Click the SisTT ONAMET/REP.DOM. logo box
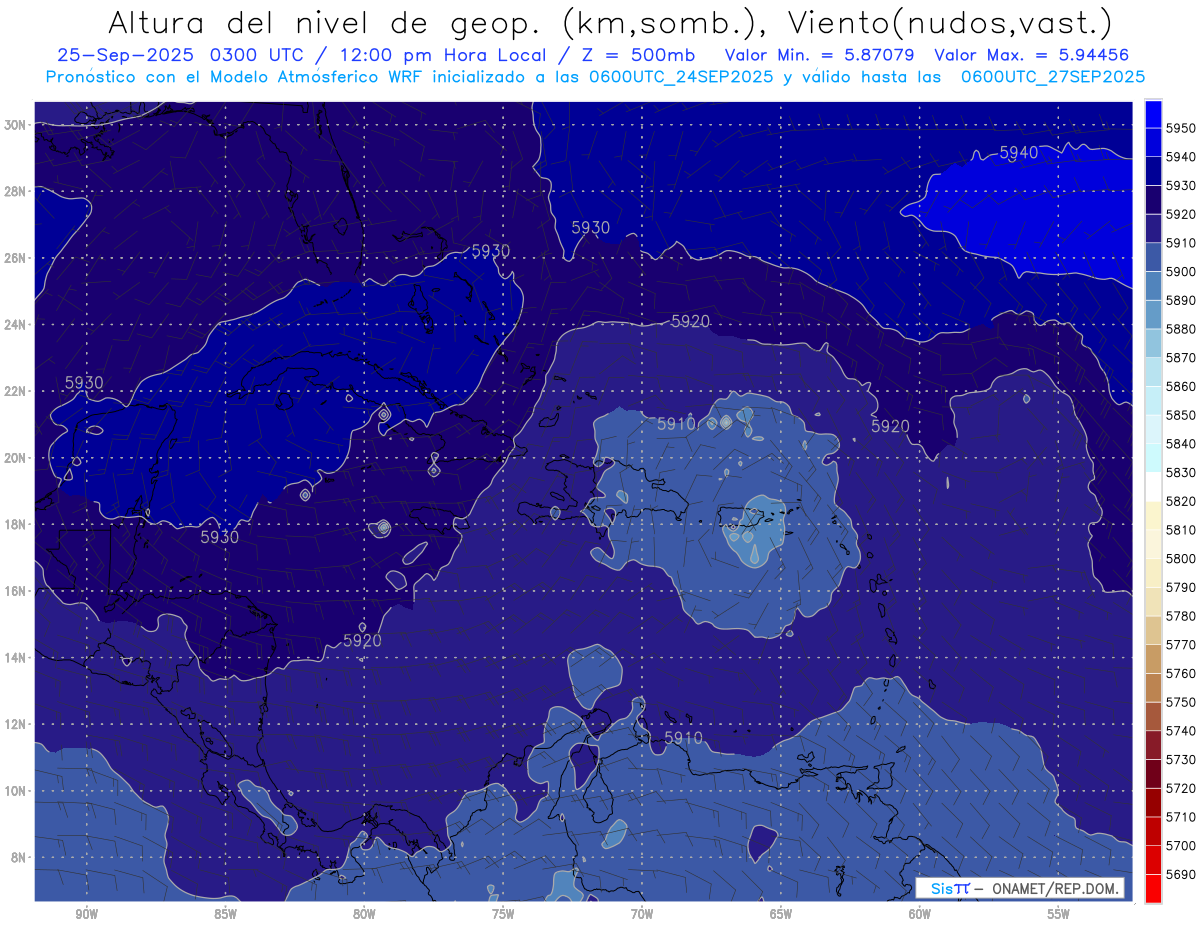This screenshot has height=927, width=1200. click(1019, 888)
